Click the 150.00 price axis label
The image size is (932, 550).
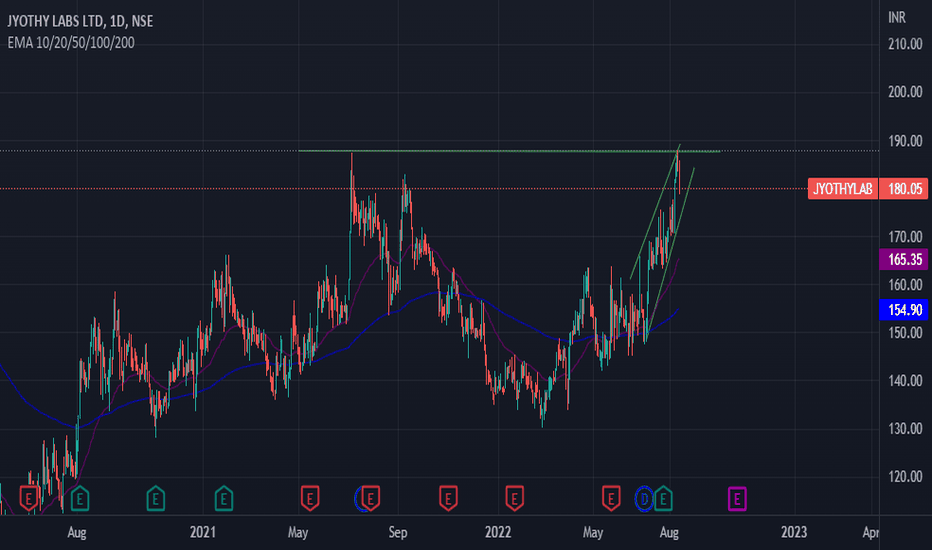pyautogui.click(x=905, y=333)
